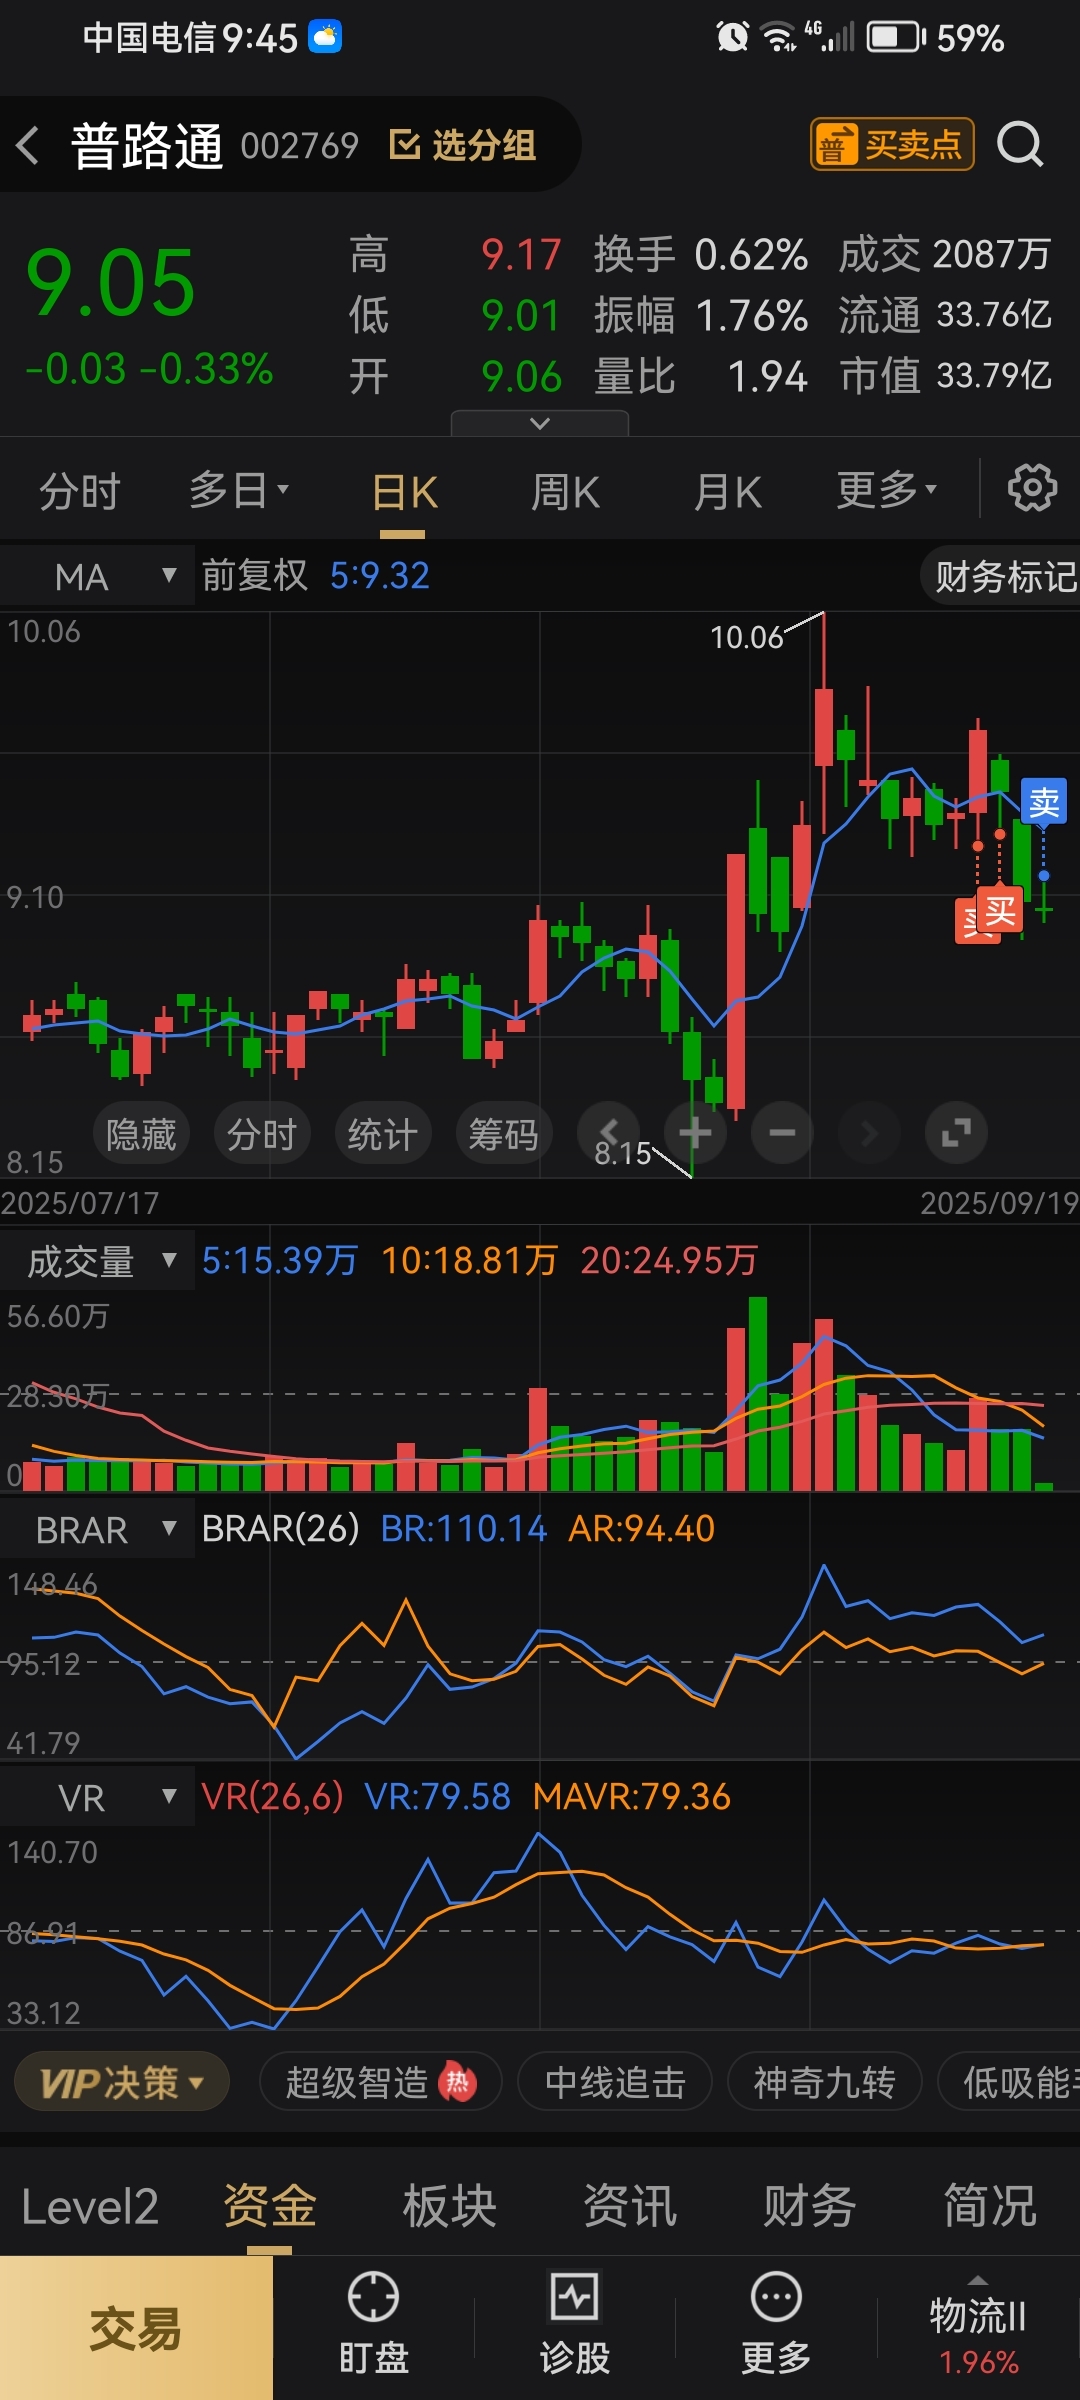Tap 换手 0.62% turnover value
The height and width of the screenshot is (2400, 1080).
(x=700, y=255)
